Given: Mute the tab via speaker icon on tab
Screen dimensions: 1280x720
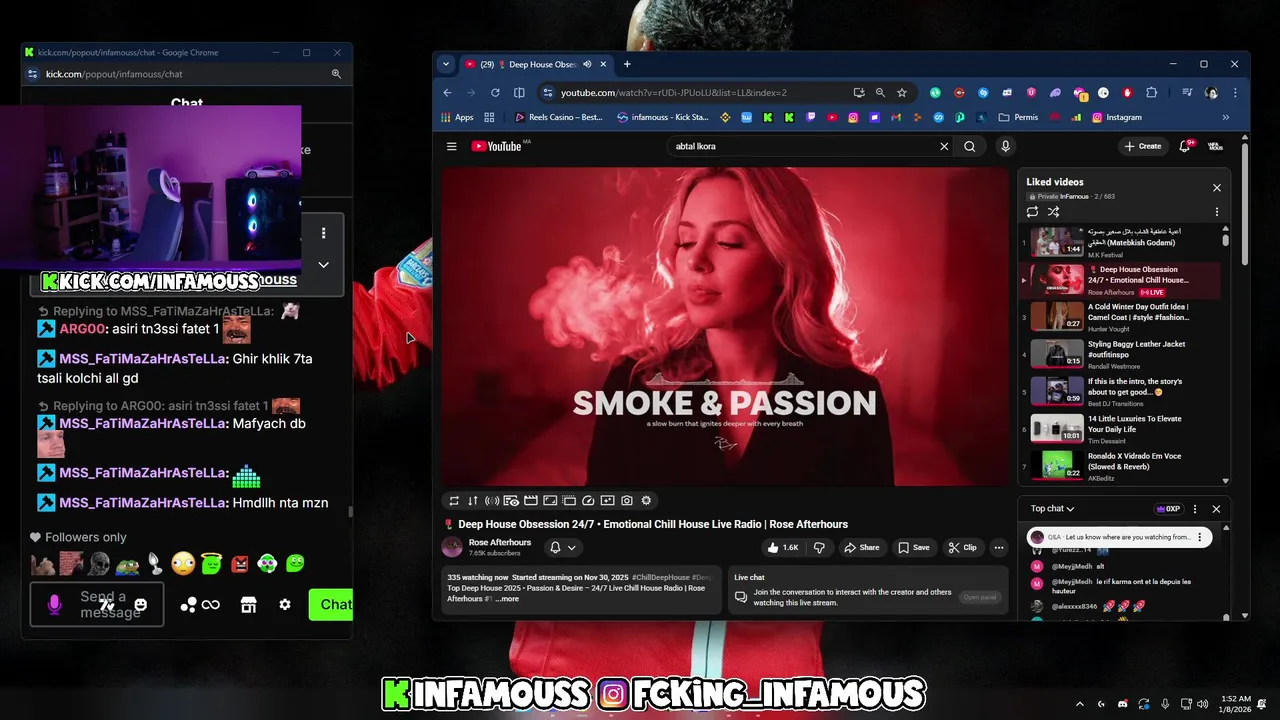Looking at the screenshot, I should 588,64.
